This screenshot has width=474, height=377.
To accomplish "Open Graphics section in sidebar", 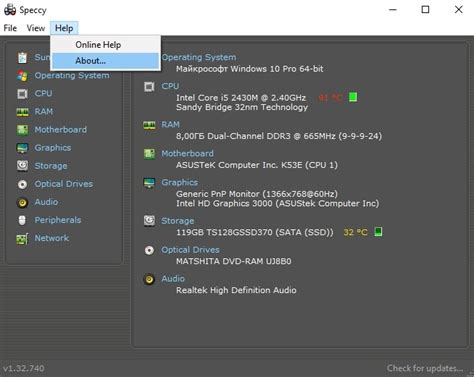I will (53, 148).
